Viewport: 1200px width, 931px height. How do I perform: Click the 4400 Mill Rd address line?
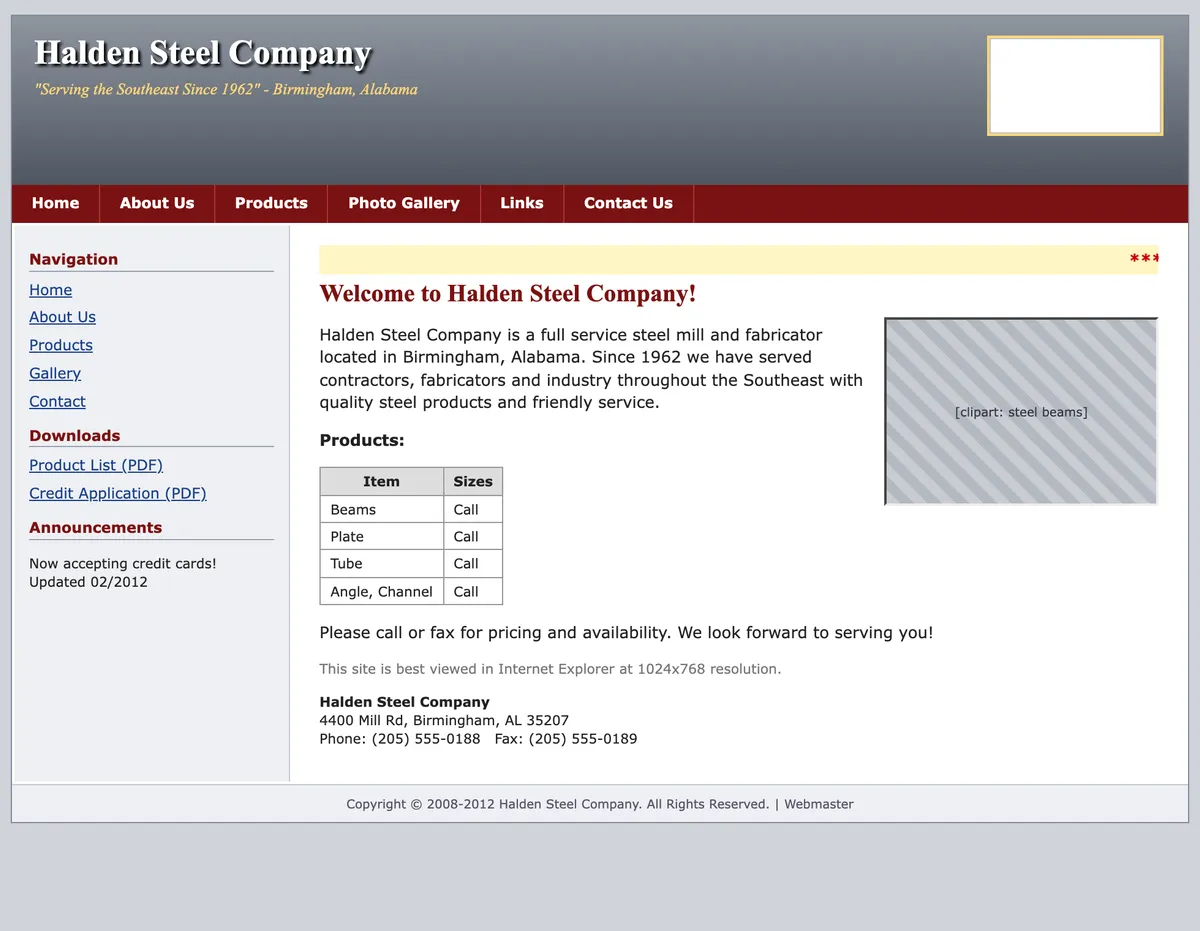pos(444,720)
